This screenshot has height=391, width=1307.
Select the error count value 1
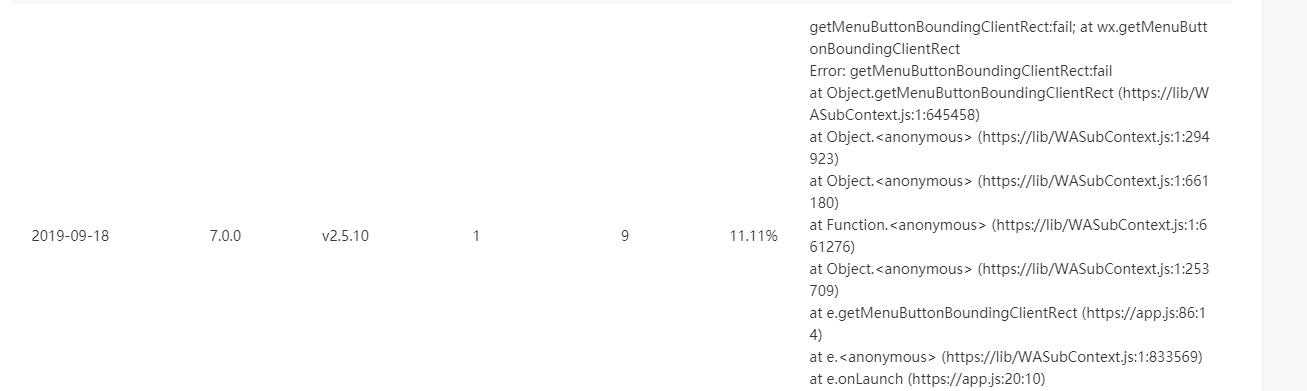476,236
